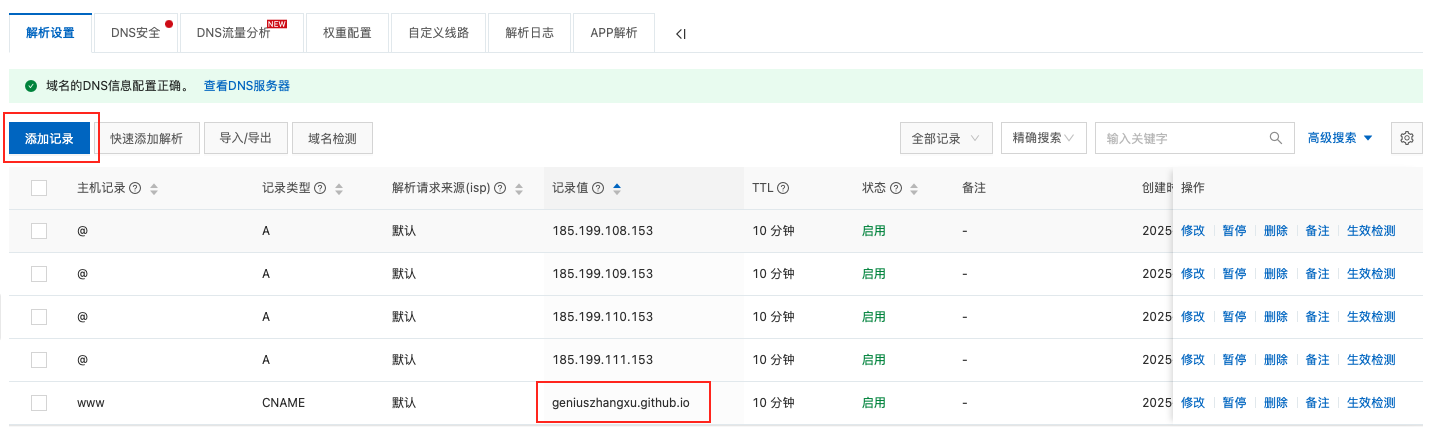Check the 185.199.111.153 row checkbox
The height and width of the screenshot is (427, 1430).
[39, 360]
